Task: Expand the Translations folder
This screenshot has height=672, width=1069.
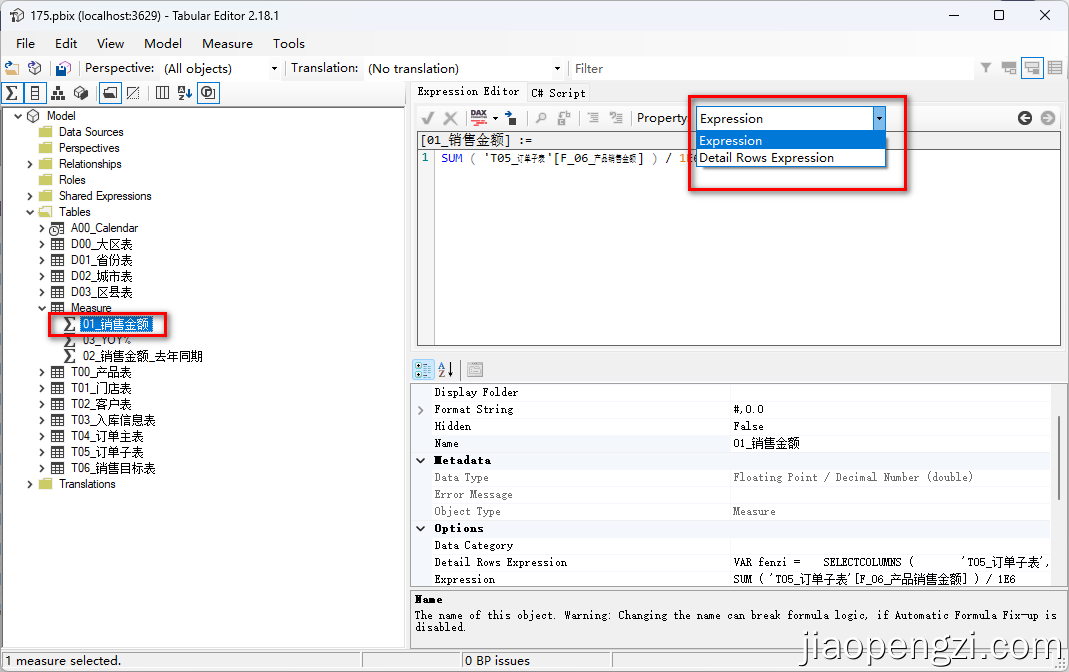Action: click(x=30, y=484)
